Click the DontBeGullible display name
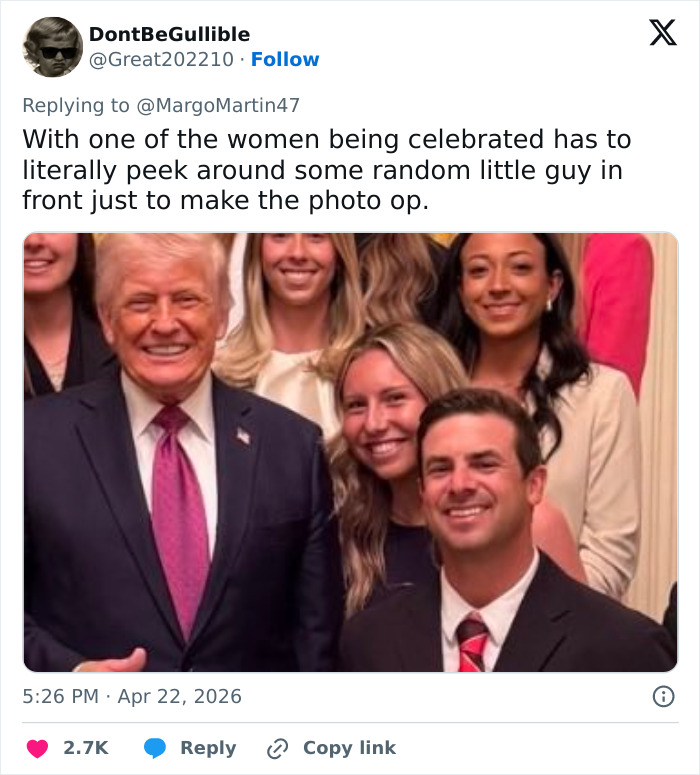Image resolution: width=700 pixels, height=775 pixels. (169, 34)
